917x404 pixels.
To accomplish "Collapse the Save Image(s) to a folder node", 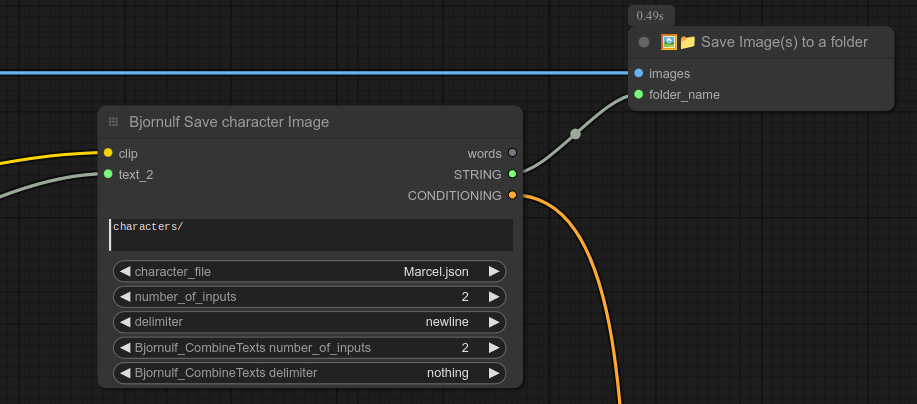I will pos(644,42).
